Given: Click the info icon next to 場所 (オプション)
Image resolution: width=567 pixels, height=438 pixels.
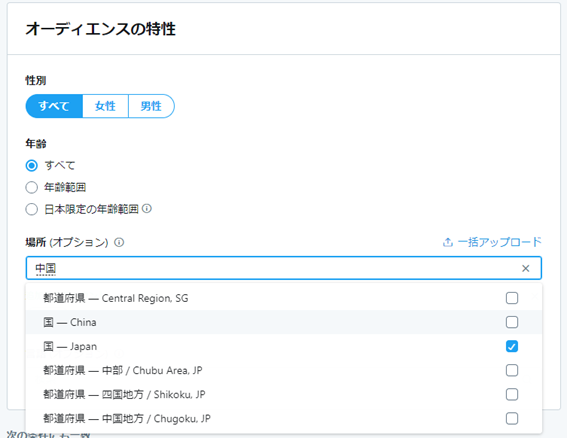Looking at the screenshot, I should point(119,242).
